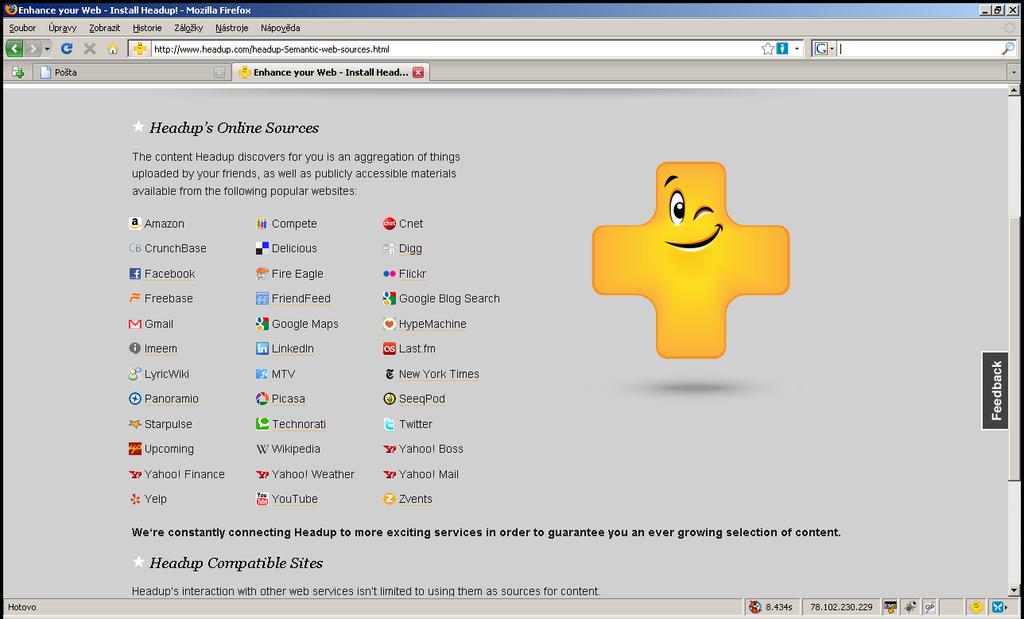Click the Back navigation arrow button
Screen dimensions: 1024x619
pyautogui.click(x=14, y=48)
